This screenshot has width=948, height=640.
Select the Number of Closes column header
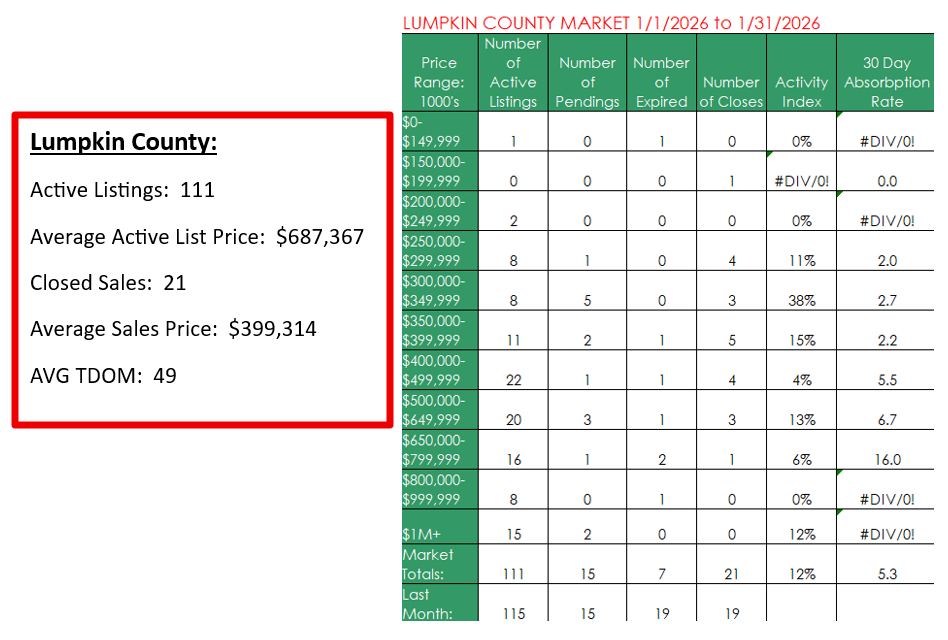(x=731, y=92)
